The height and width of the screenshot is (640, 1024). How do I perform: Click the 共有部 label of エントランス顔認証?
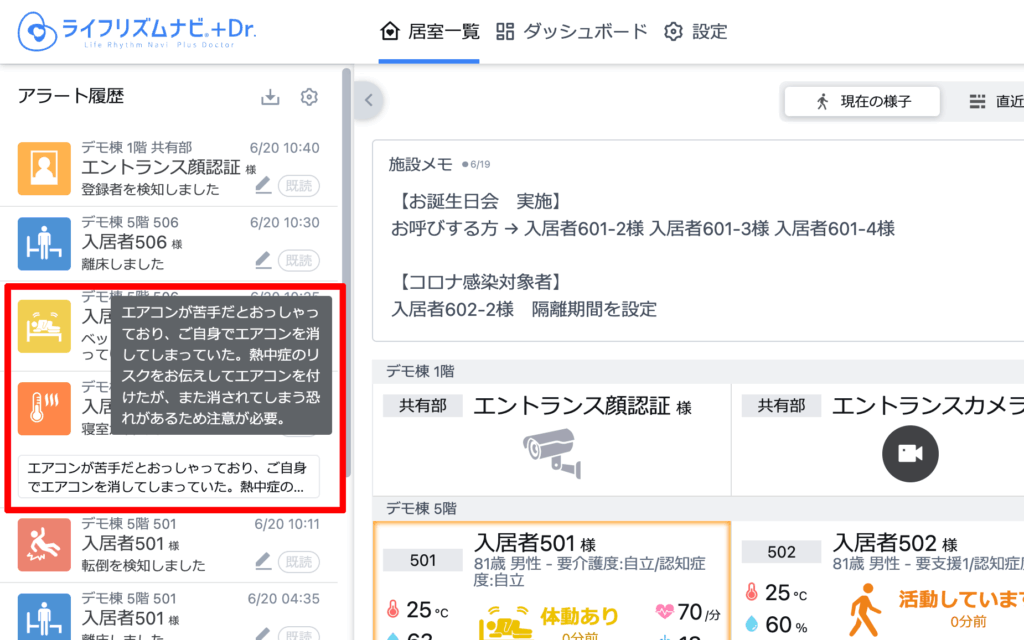click(423, 406)
